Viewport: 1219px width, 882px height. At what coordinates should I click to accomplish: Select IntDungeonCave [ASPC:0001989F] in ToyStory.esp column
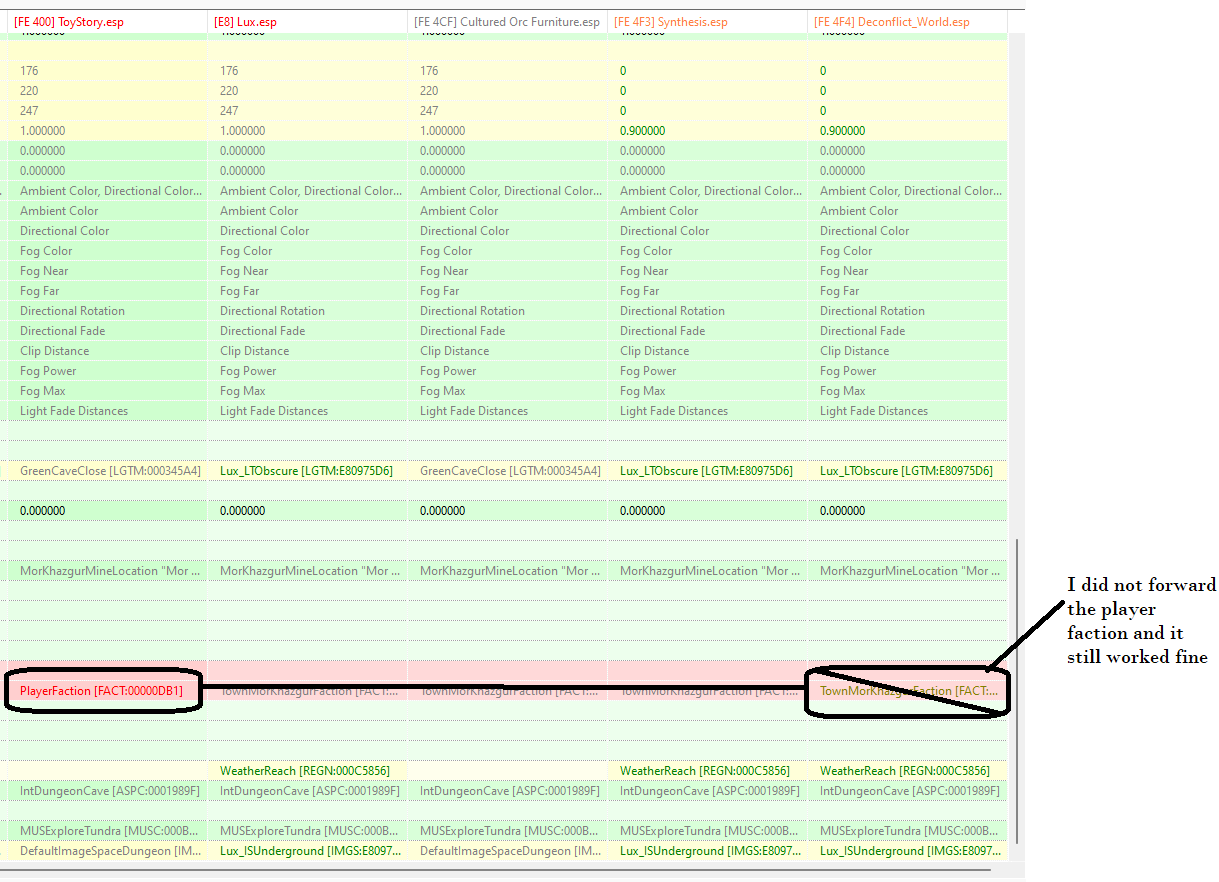click(x=107, y=791)
